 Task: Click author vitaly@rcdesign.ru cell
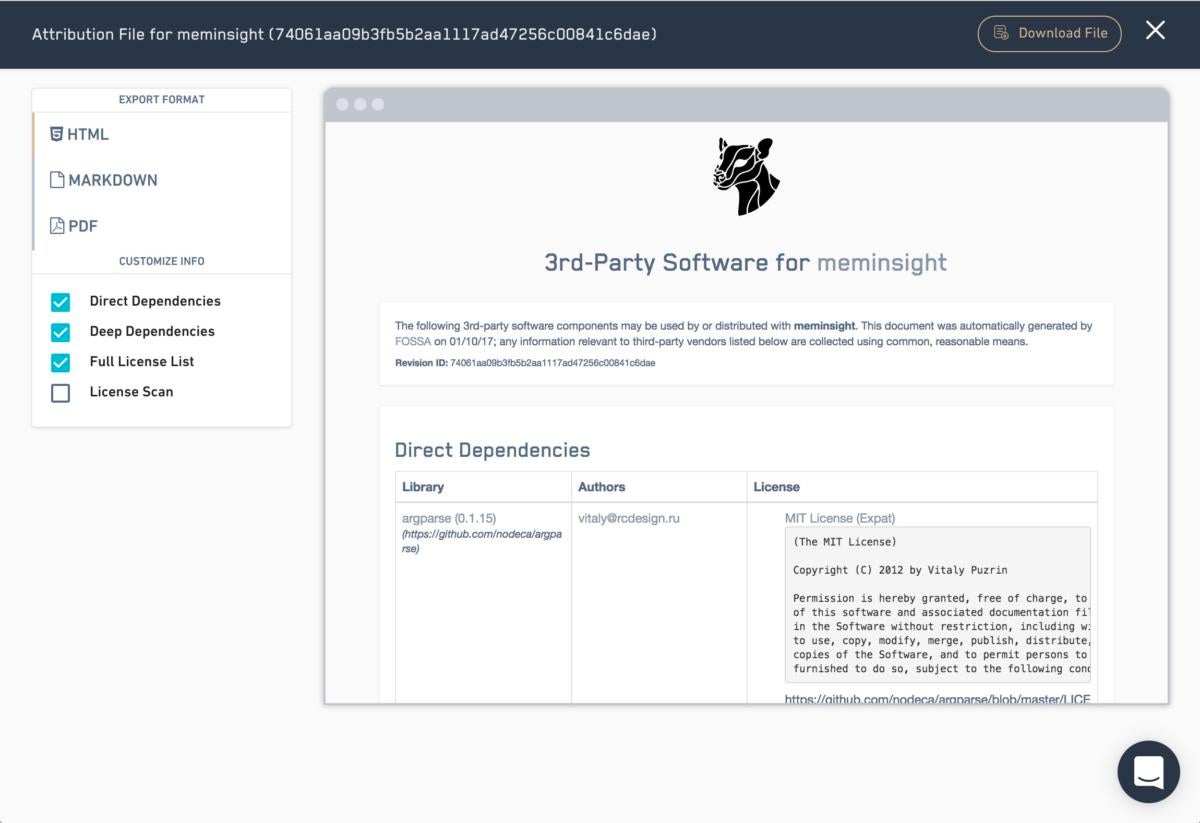pyautogui.click(x=629, y=518)
